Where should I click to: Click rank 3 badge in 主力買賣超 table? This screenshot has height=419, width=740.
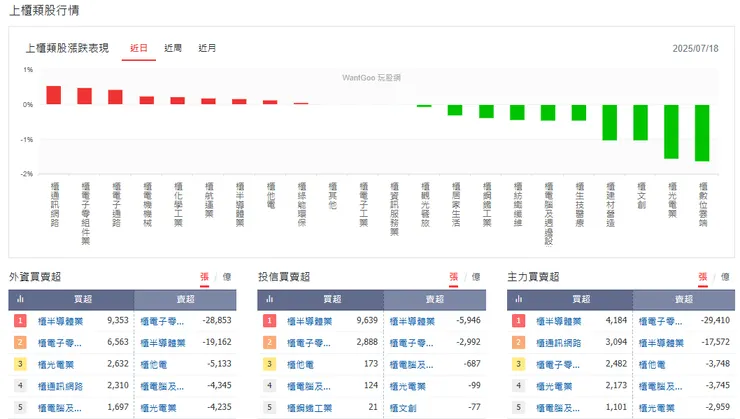pos(519,364)
